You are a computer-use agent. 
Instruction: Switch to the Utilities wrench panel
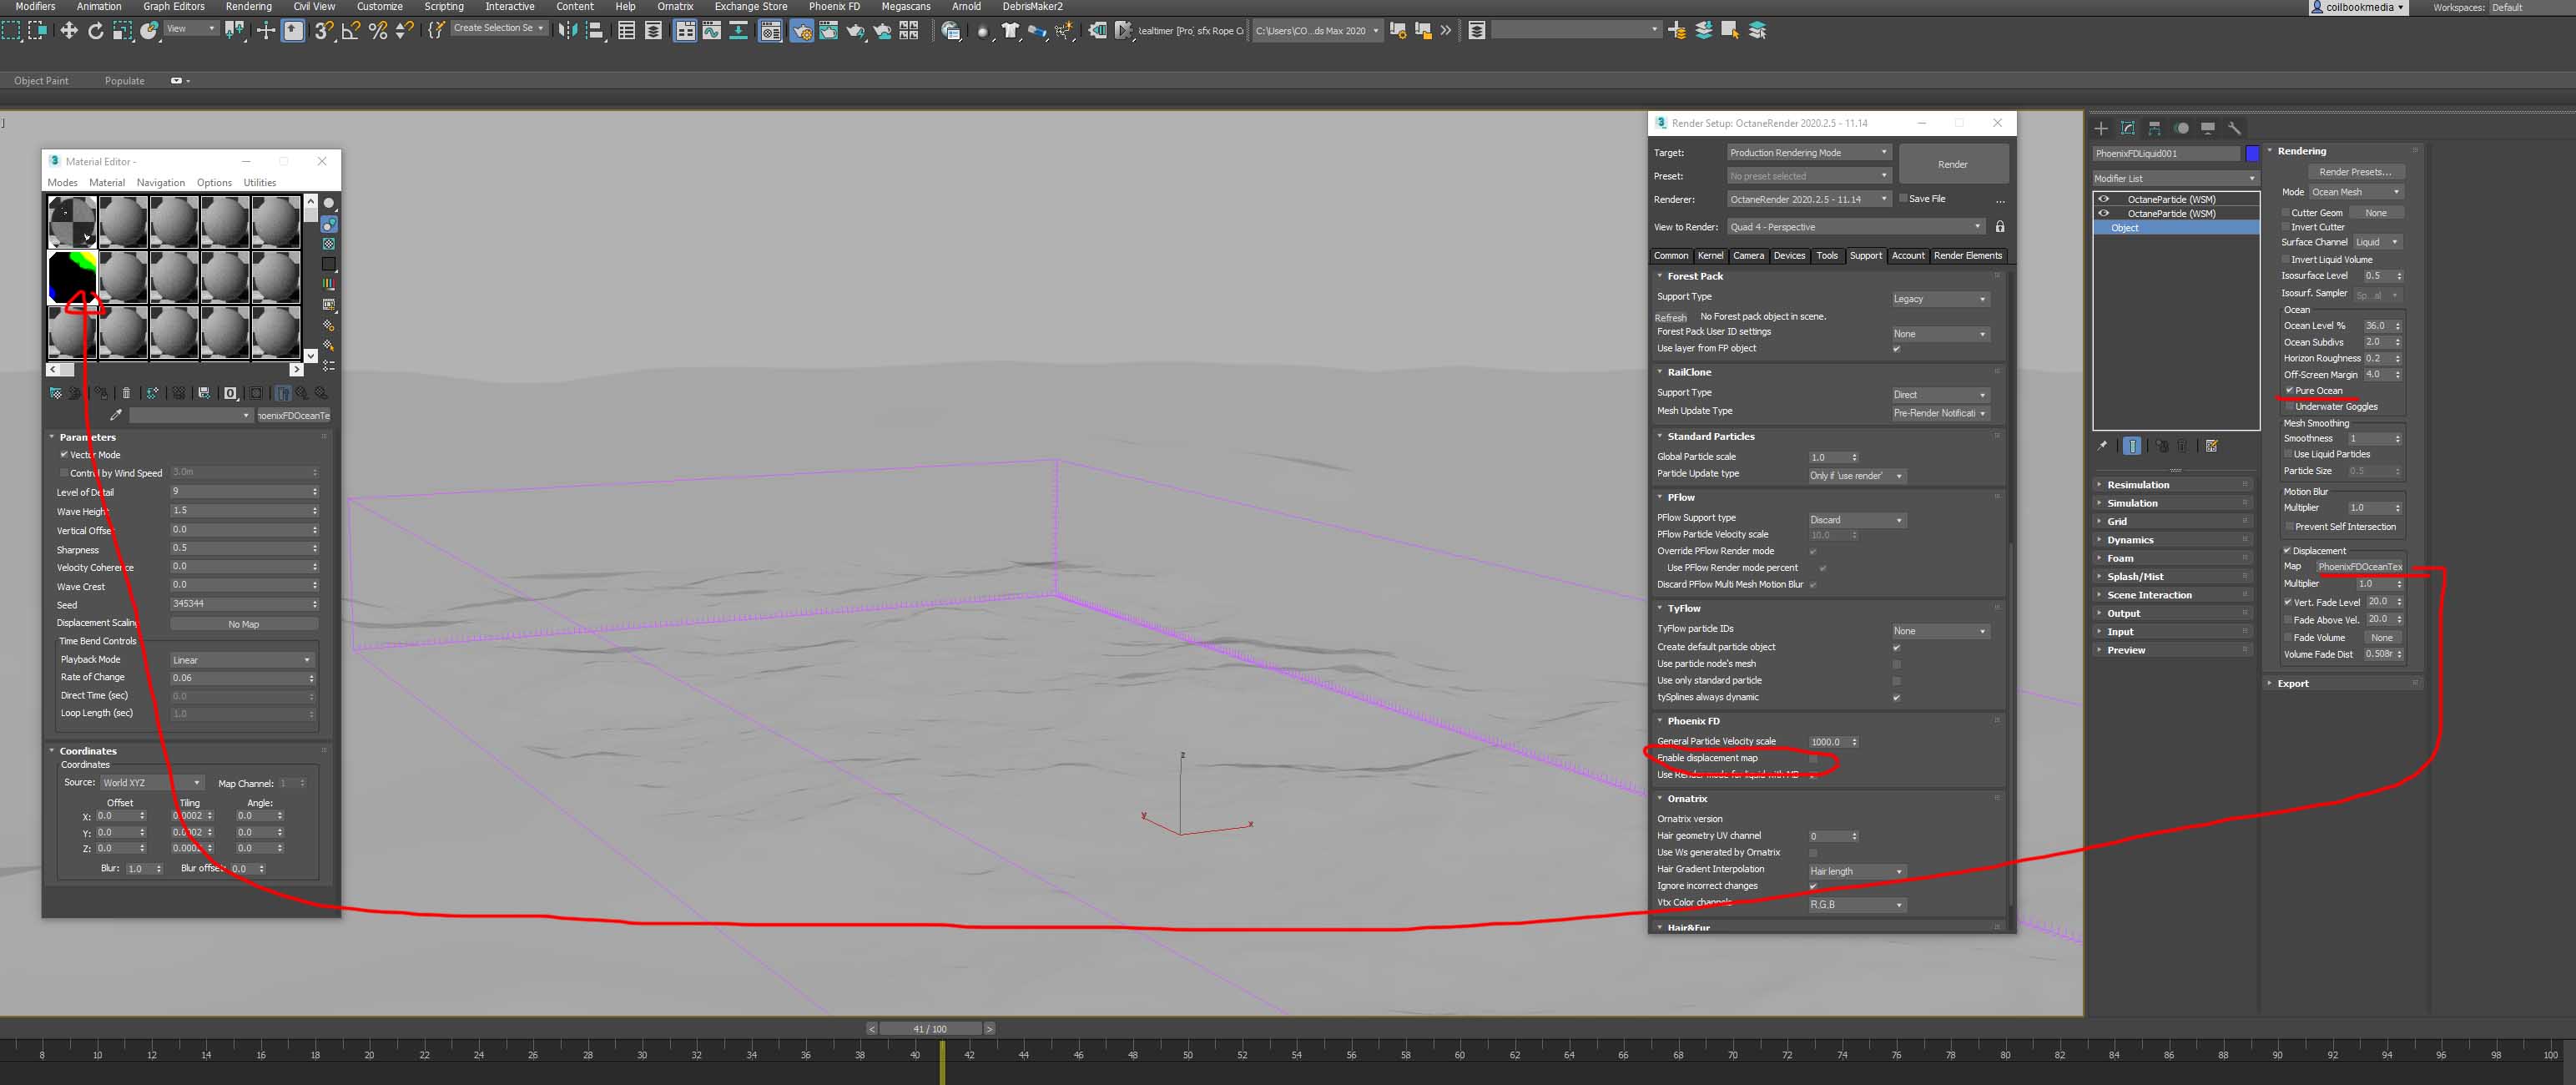pos(2235,128)
